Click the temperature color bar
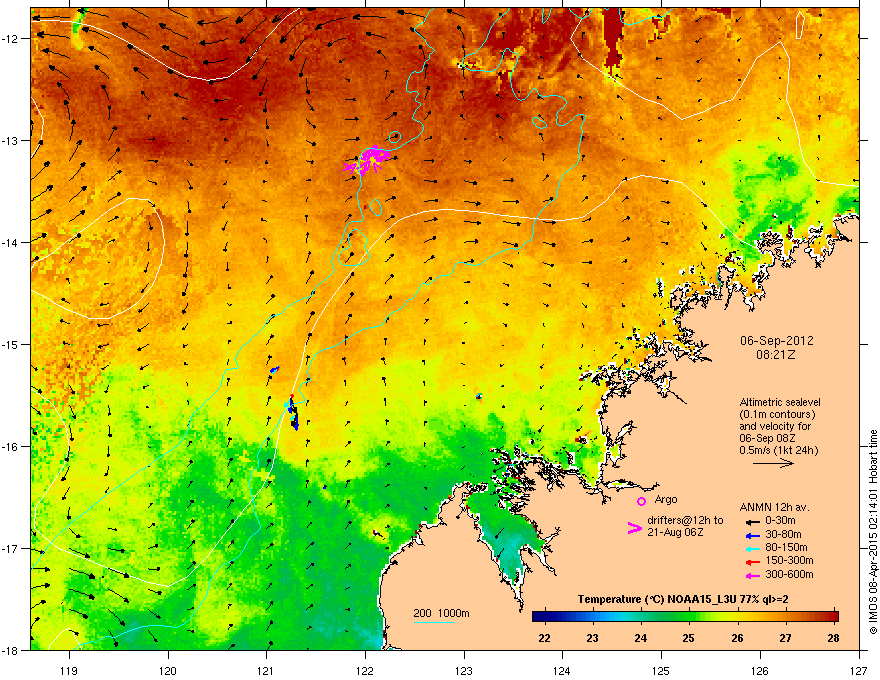The image size is (880, 680). 685,617
